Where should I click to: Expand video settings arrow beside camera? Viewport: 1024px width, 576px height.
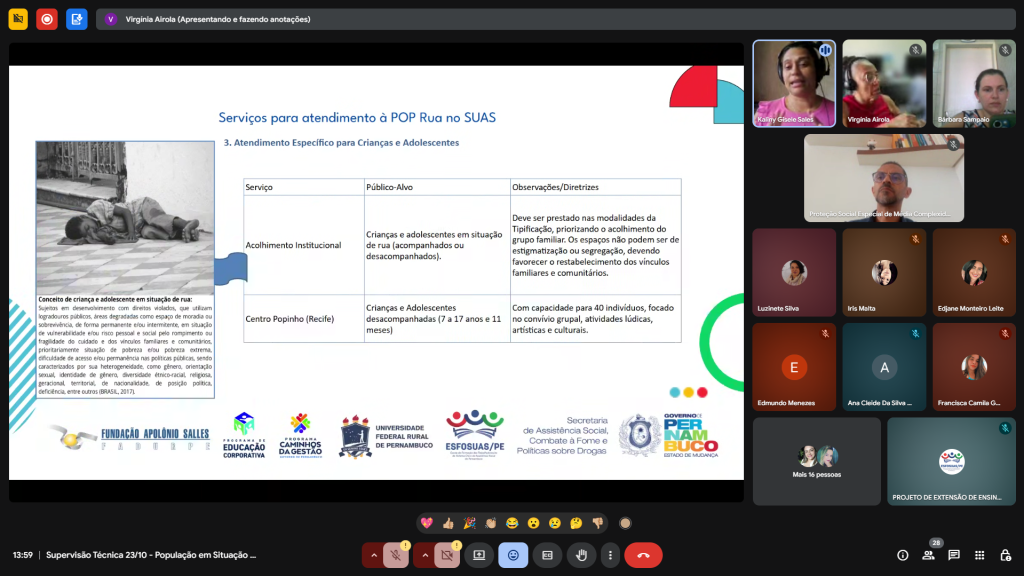point(424,555)
